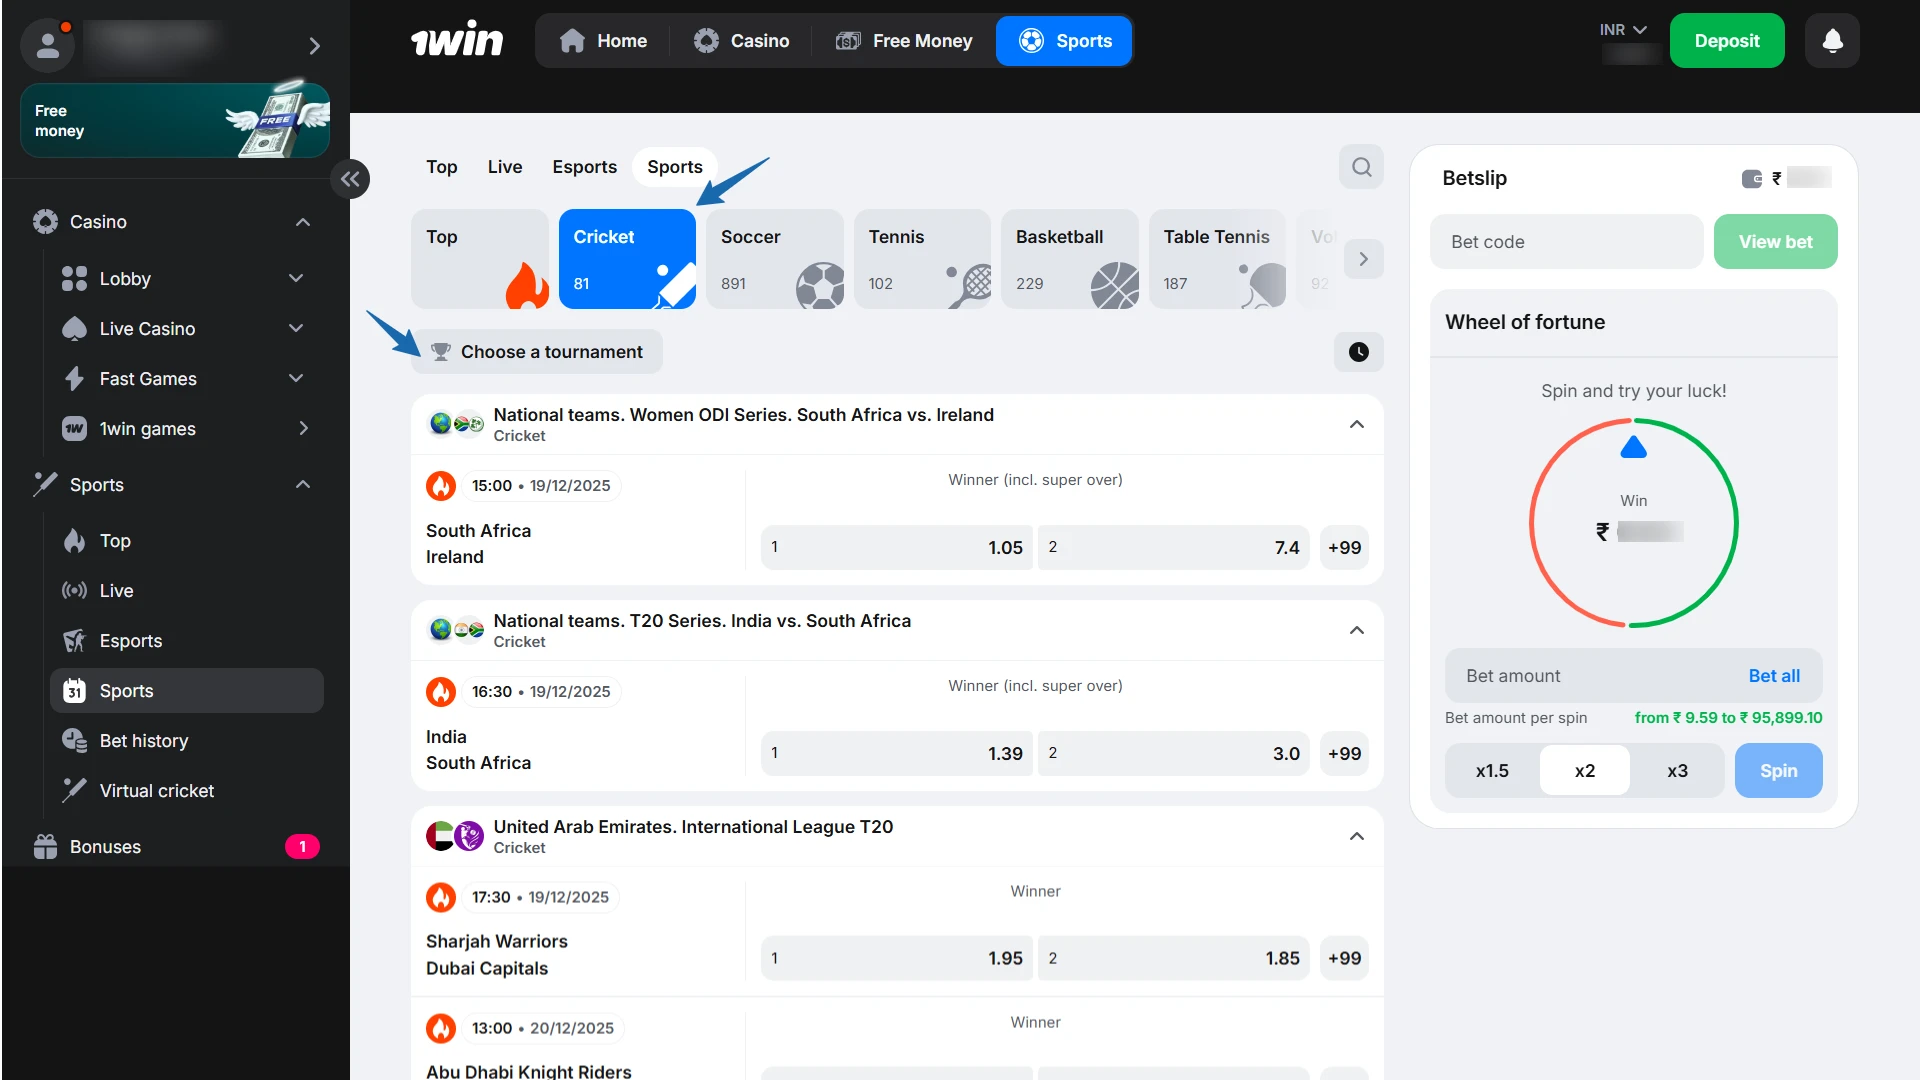Open Virtual cricket in sidebar

156,791
